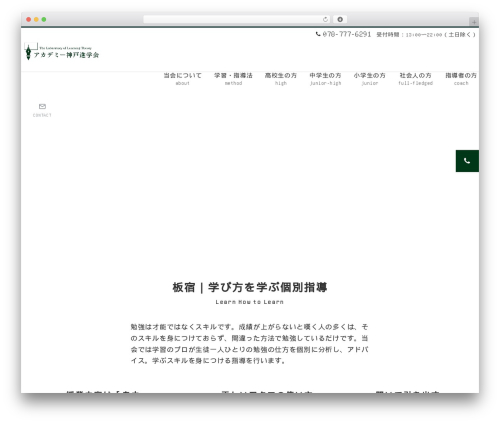Go to 指導者の方 coach menu item
Viewport: 500px width, 423px height.
(x=461, y=79)
